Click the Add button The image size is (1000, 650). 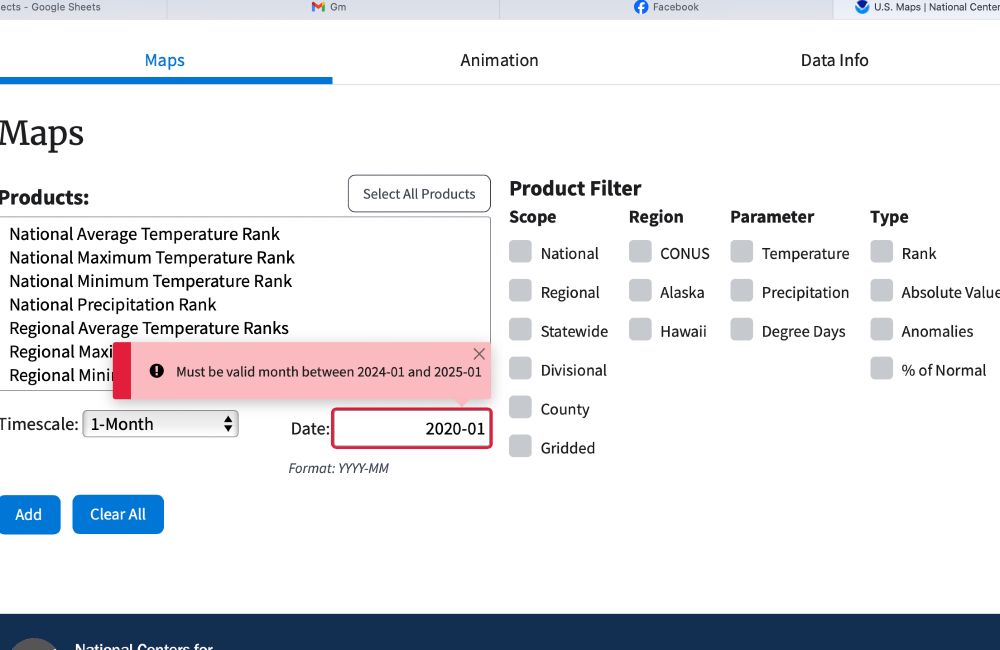pos(29,514)
